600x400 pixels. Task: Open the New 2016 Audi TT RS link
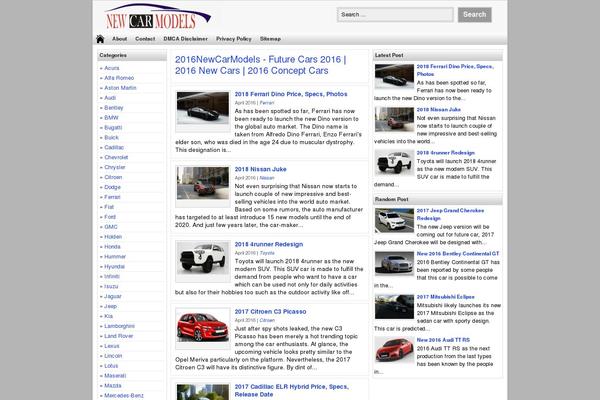tap(443, 340)
